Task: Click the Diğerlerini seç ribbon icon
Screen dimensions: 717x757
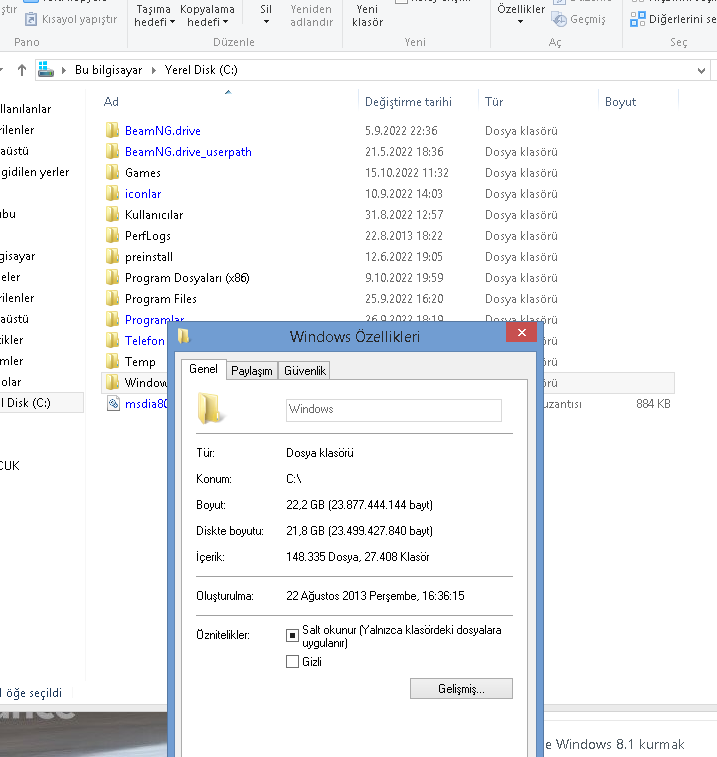Action: [637, 19]
